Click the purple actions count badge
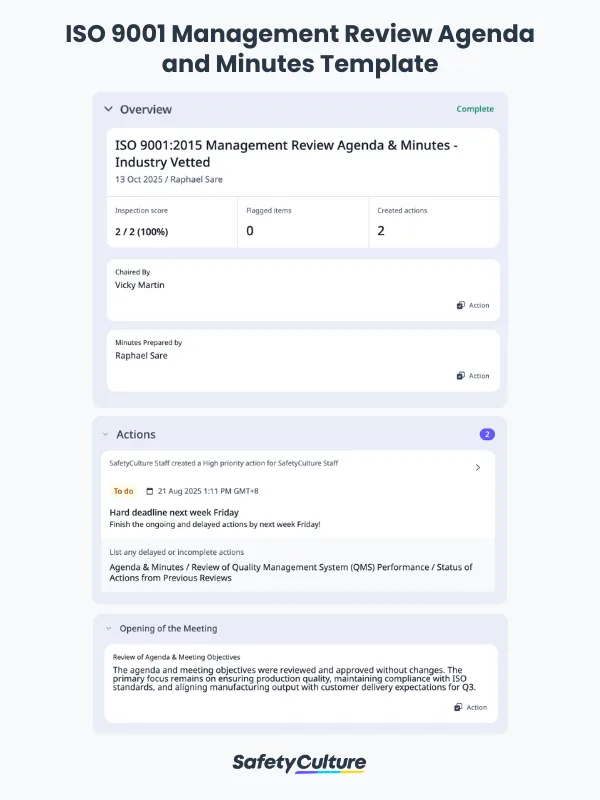Viewport: 600px width, 800px height. [487, 435]
